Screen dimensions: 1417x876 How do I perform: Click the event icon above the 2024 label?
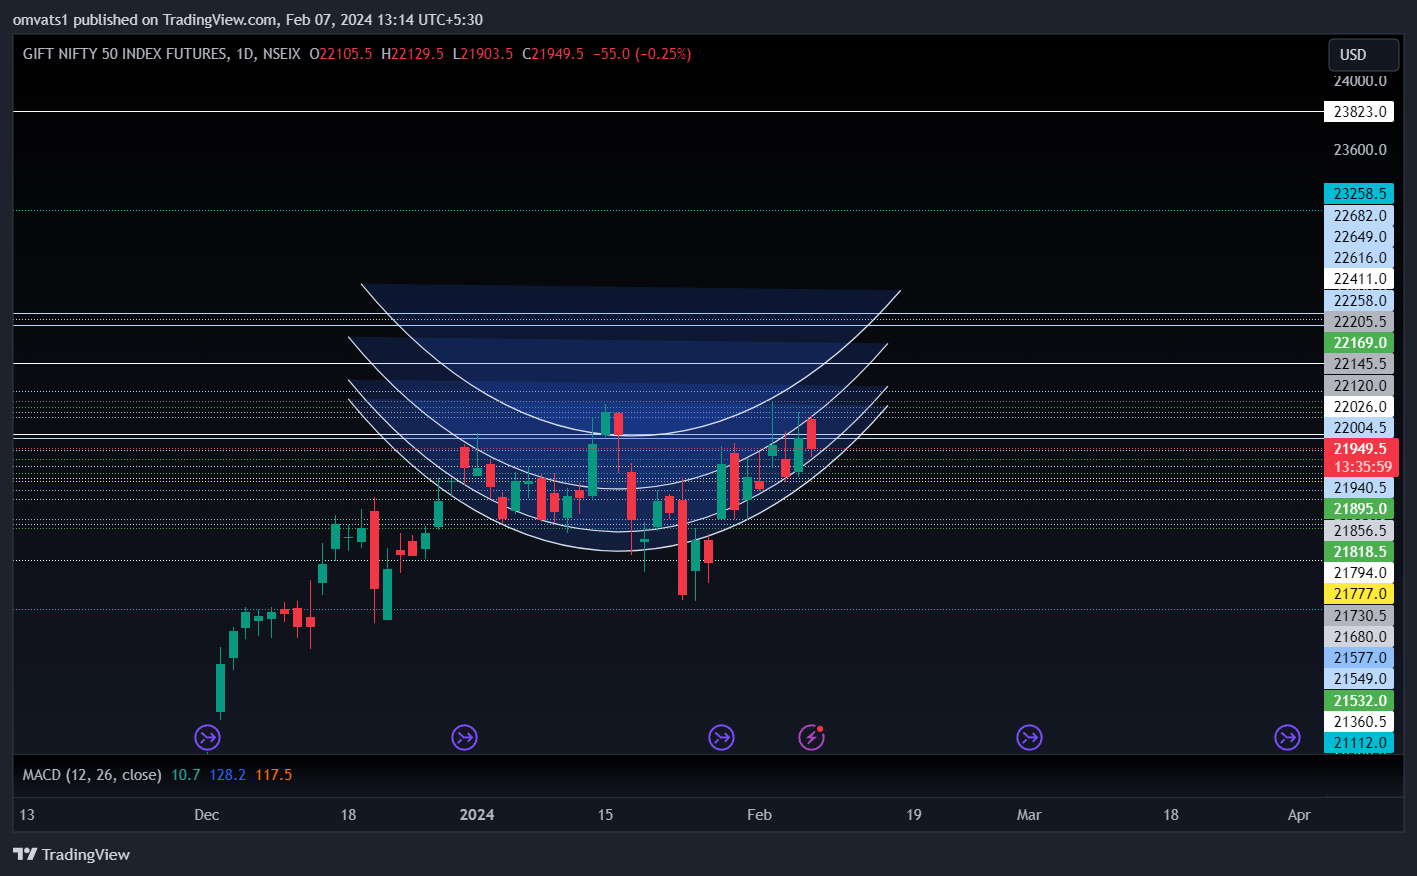pos(464,738)
